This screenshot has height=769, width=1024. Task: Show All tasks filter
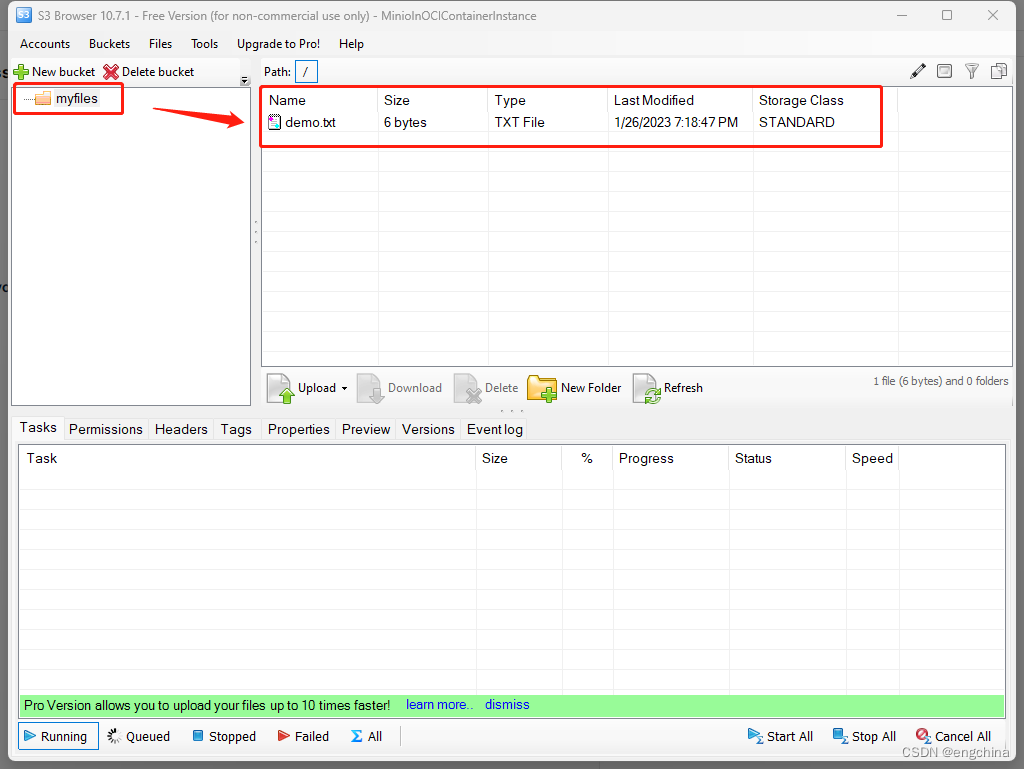click(x=366, y=736)
